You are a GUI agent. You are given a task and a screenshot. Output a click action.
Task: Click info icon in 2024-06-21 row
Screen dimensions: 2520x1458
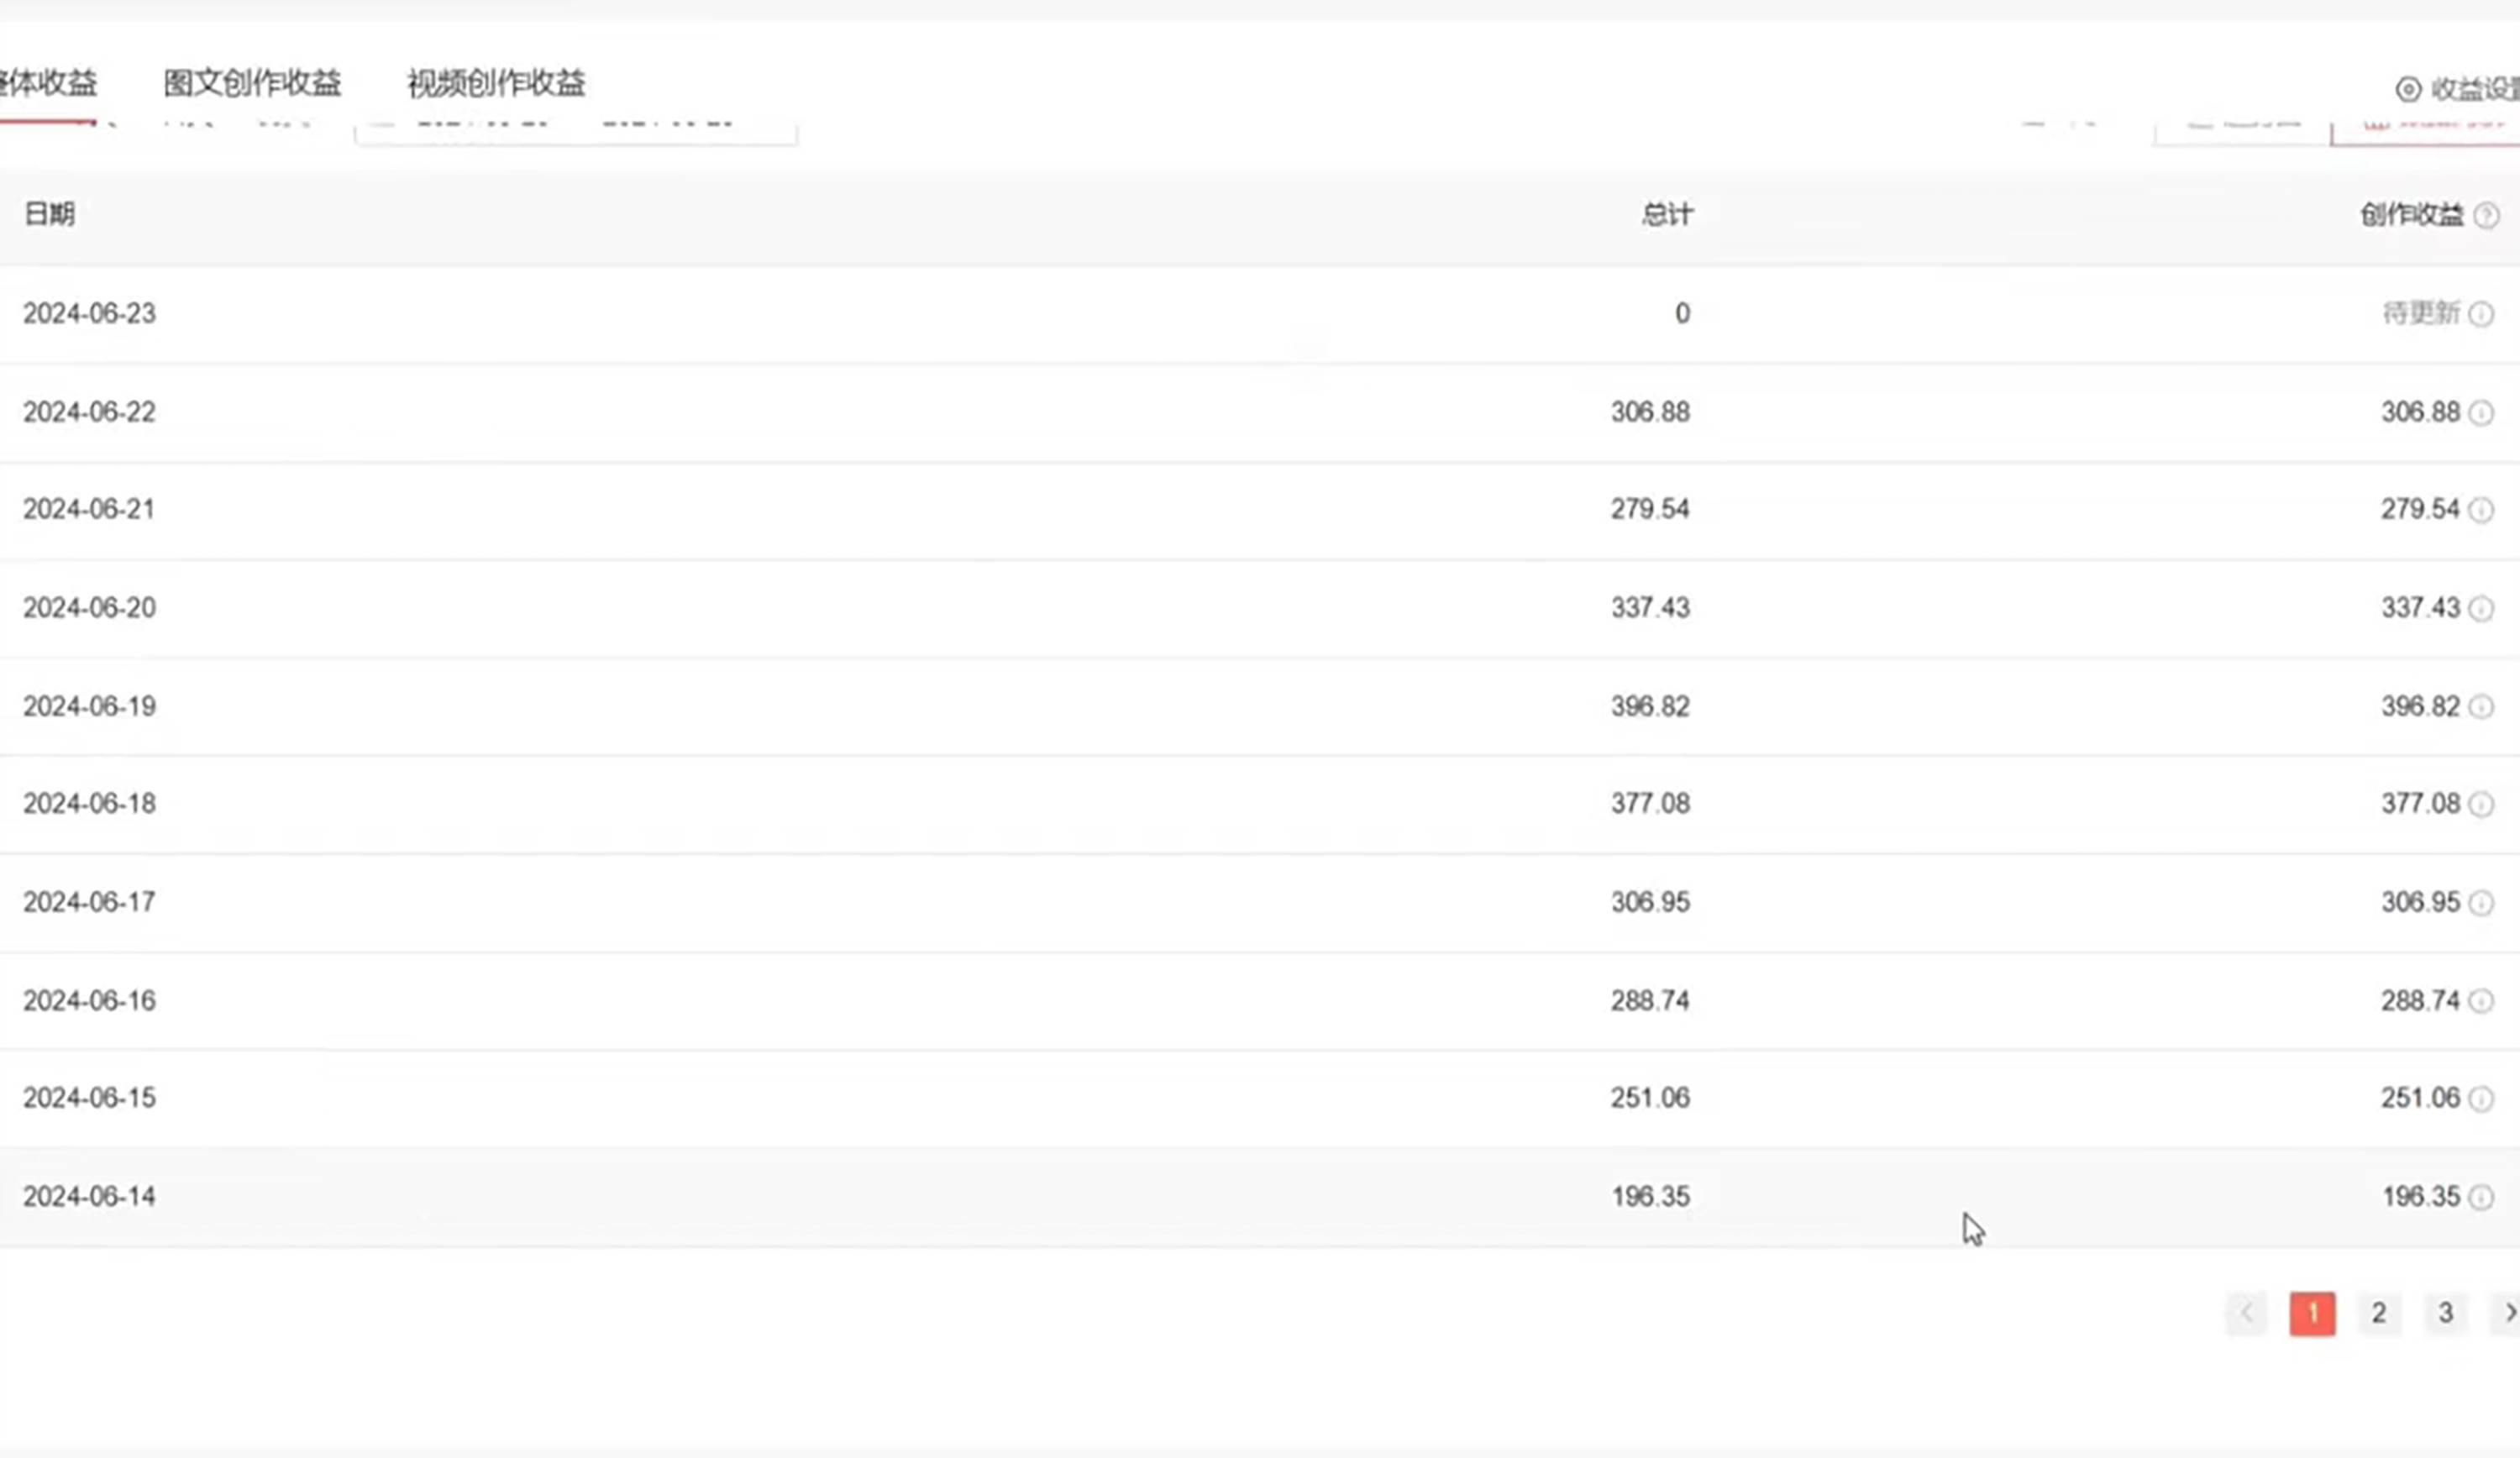[x=2481, y=510]
